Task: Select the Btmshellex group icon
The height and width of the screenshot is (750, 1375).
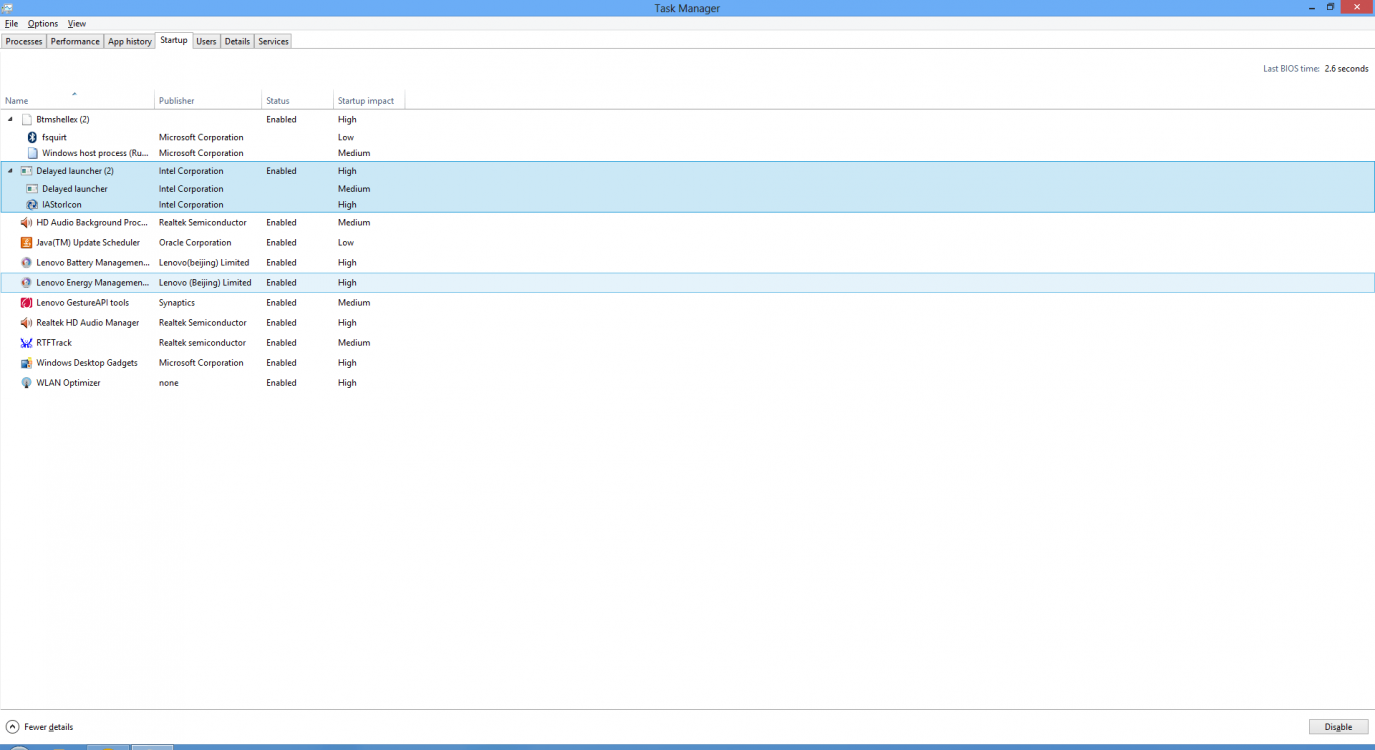Action: click(x=26, y=119)
